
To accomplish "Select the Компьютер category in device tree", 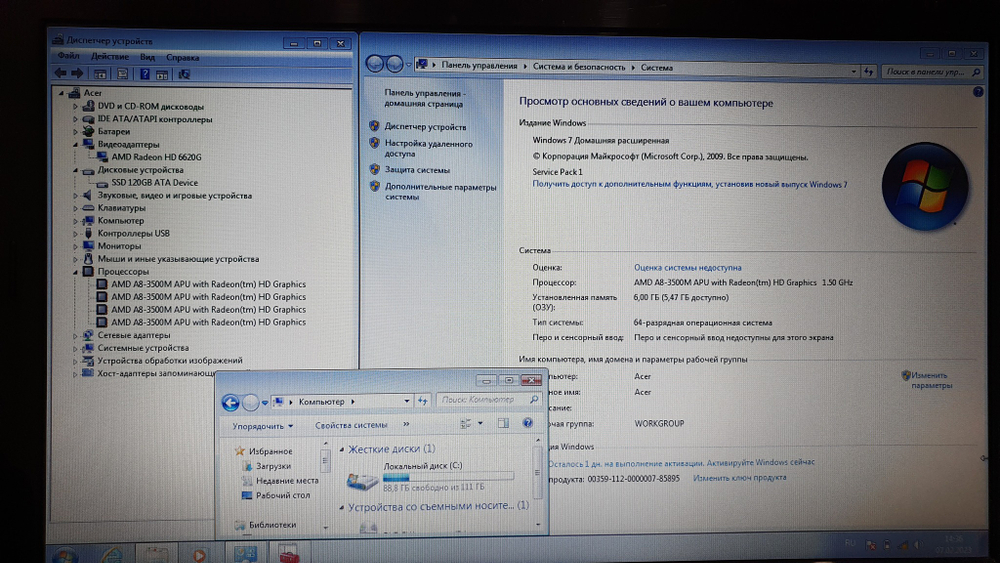I will click(x=121, y=221).
